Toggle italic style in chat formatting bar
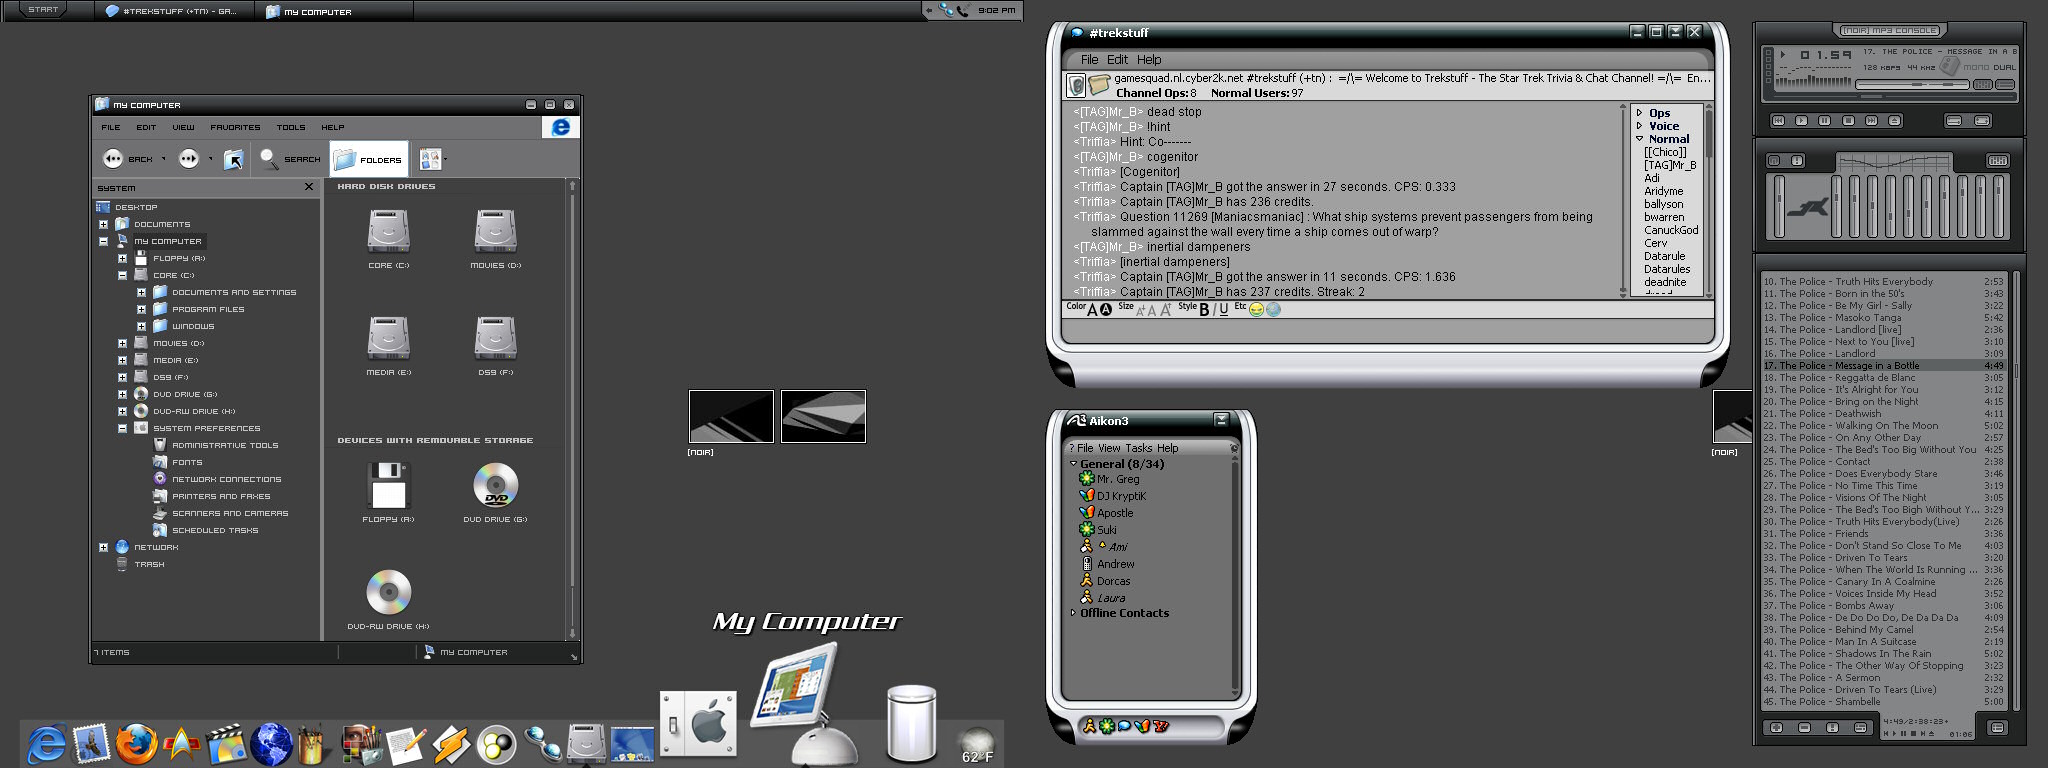The height and width of the screenshot is (768, 2048). [1215, 310]
